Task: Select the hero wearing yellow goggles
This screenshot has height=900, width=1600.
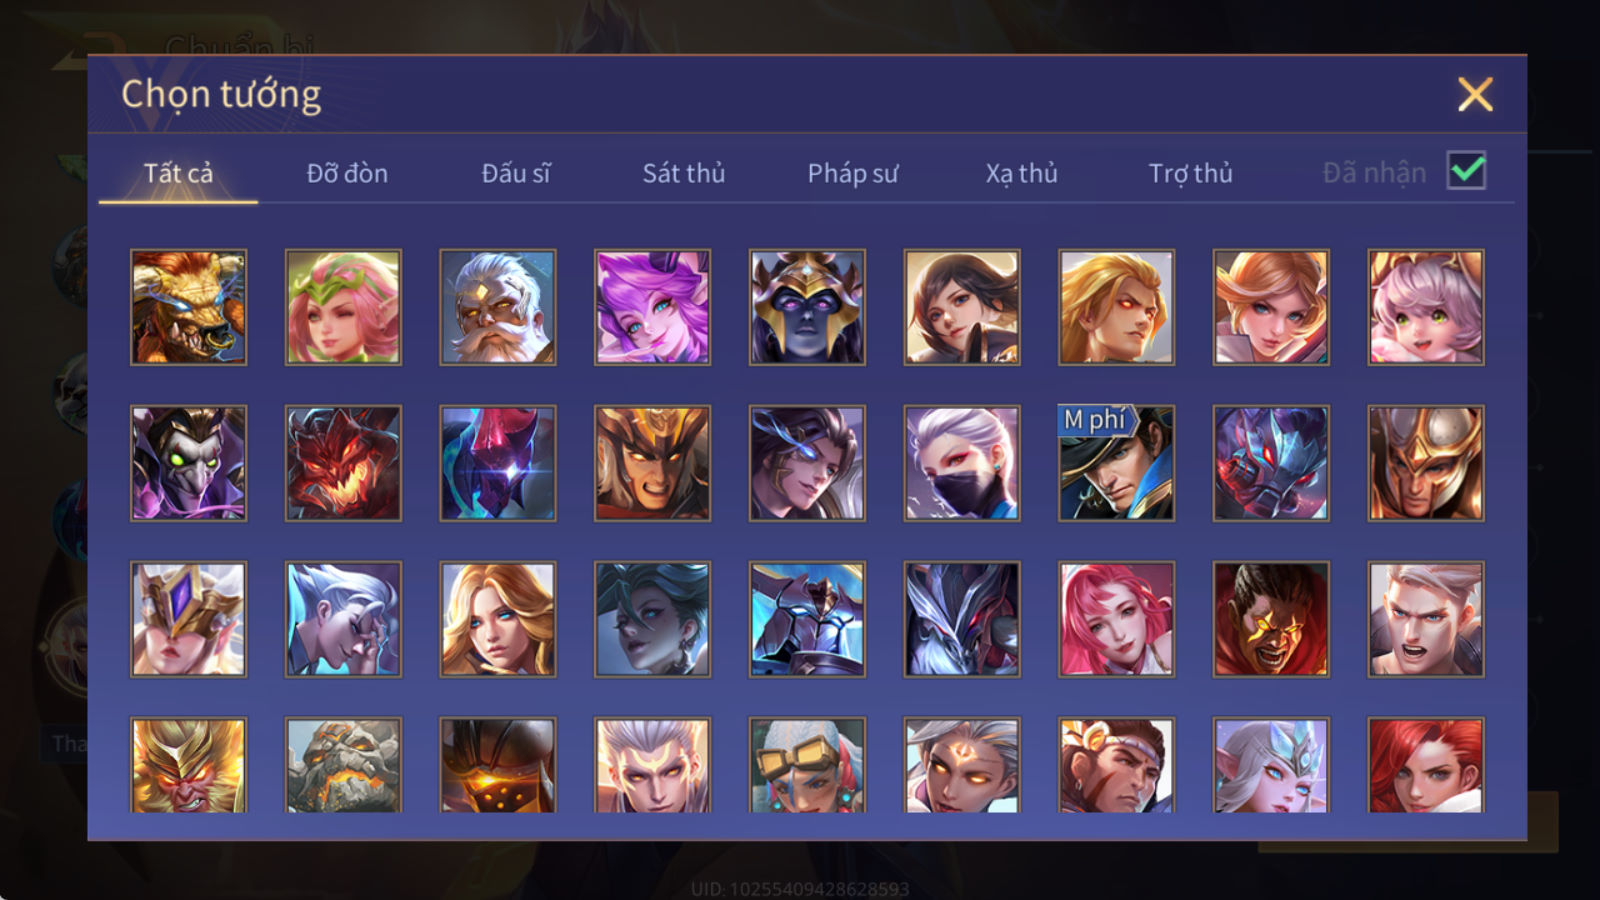Action: [807, 765]
